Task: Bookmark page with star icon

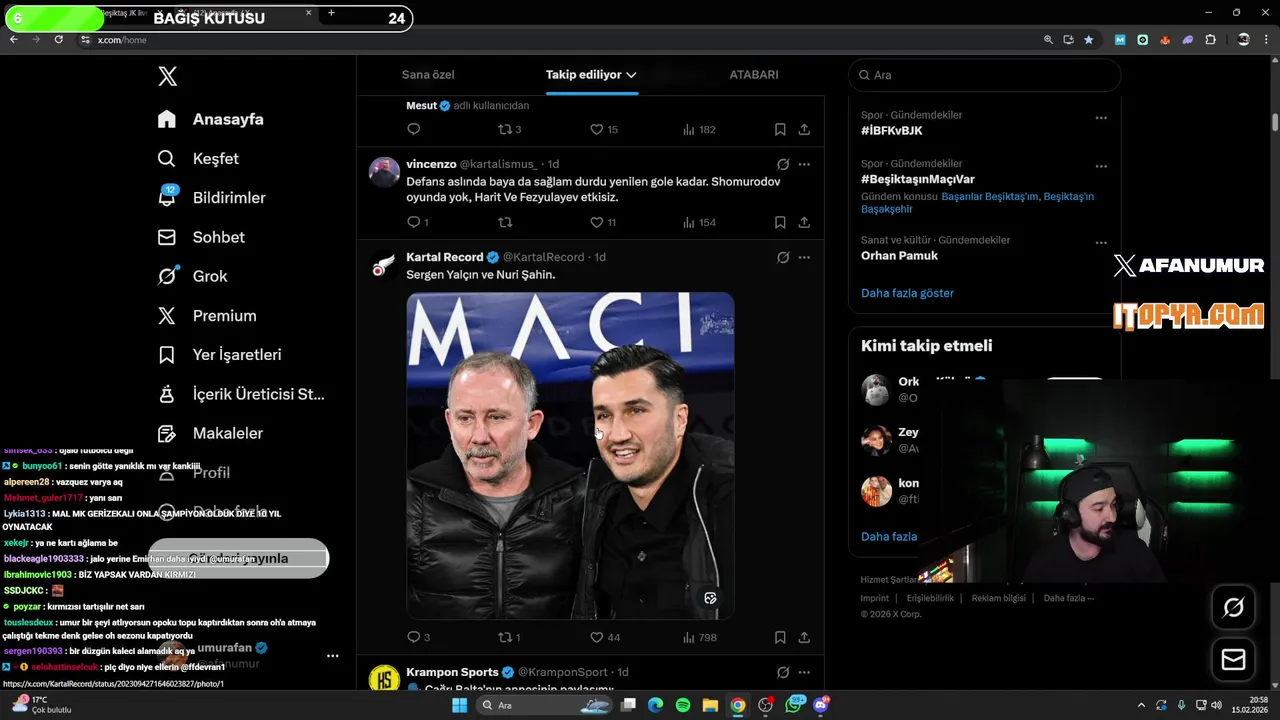Action: 1089,40
